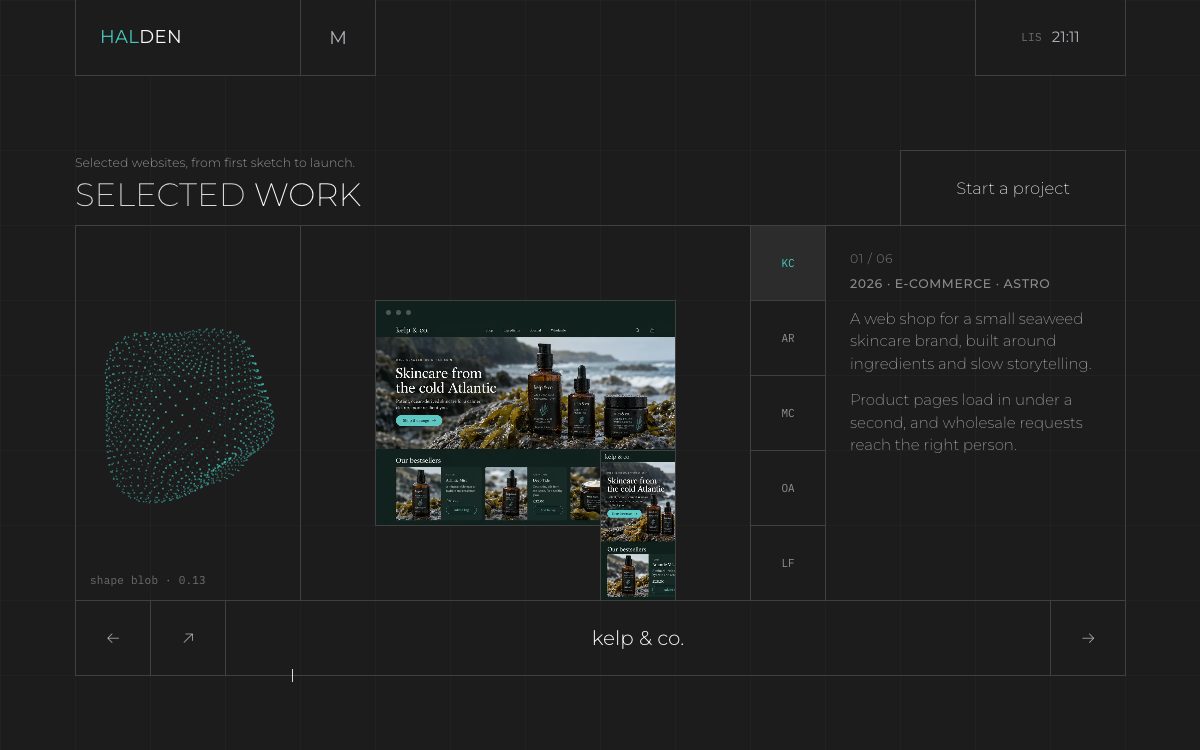The height and width of the screenshot is (750, 1200).
Task: Open the M menu button
Action: pos(338,38)
